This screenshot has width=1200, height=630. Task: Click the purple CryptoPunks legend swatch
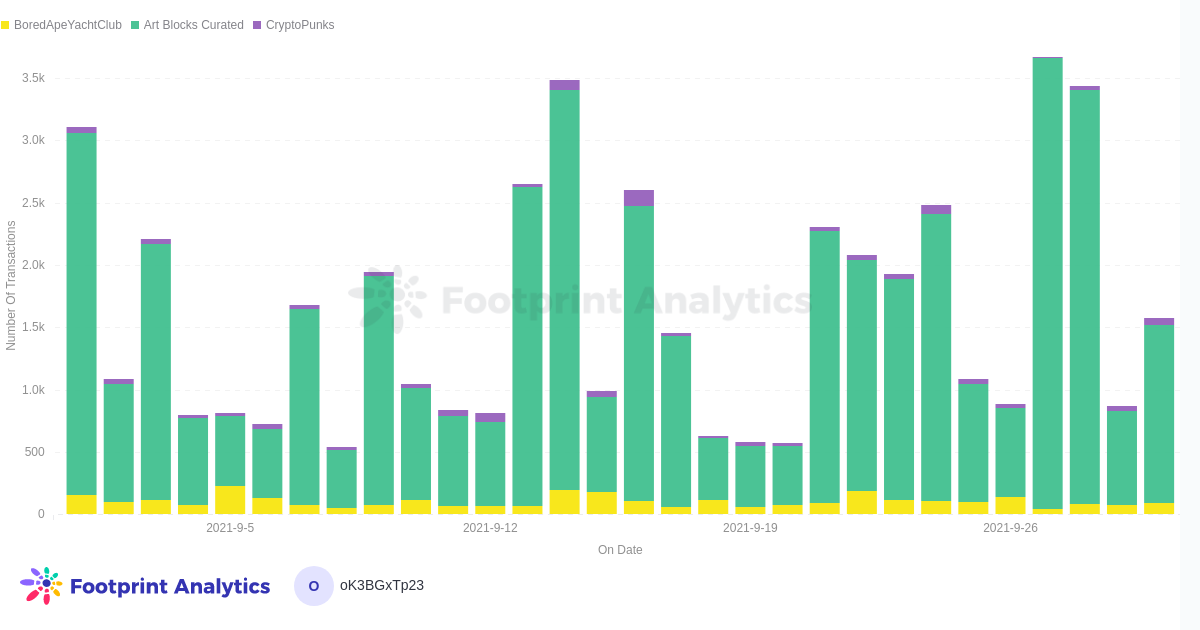257,25
